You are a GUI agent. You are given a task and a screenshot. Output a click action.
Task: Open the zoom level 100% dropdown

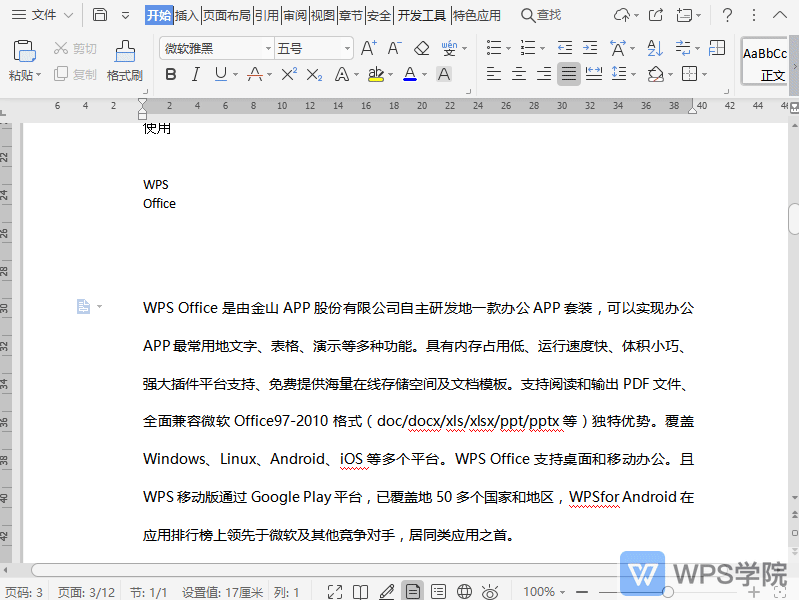click(x=563, y=592)
